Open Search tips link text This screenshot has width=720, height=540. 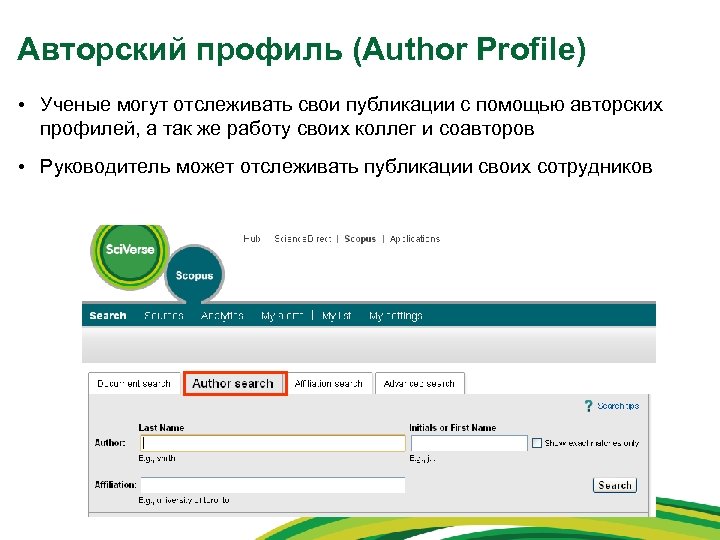coord(618,406)
